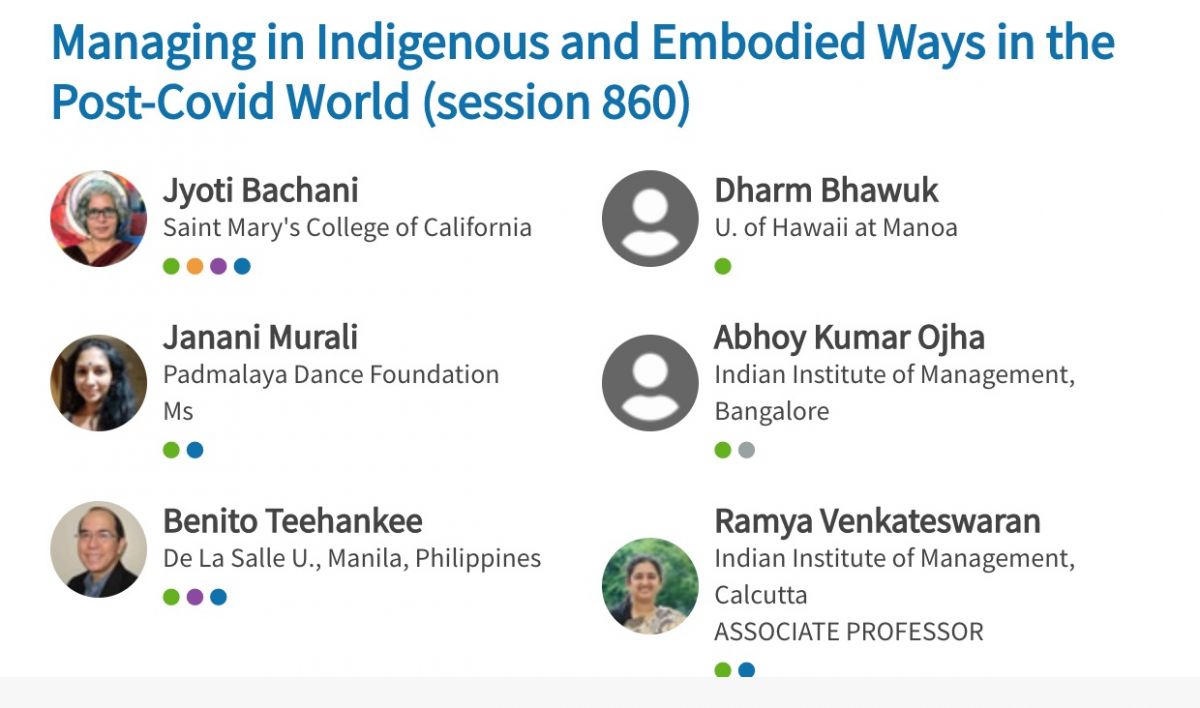Click the purple dot under Jyoti Bachani
The height and width of the screenshot is (708, 1200).
218,266
